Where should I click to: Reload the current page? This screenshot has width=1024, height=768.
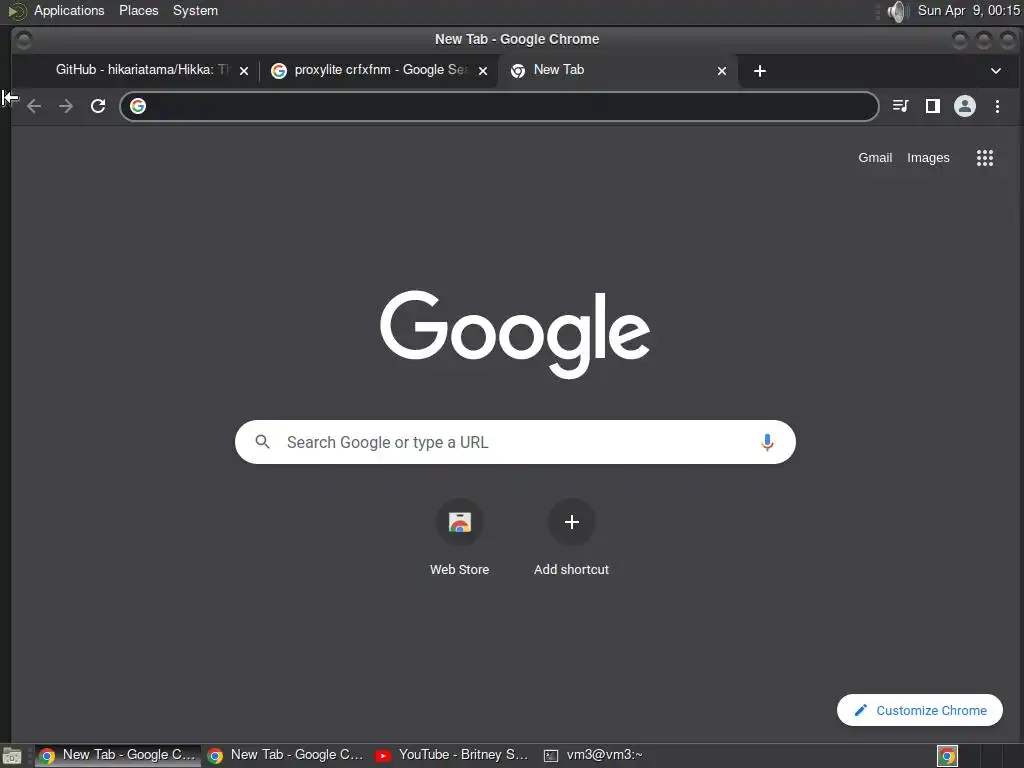click(x=98, y=106)
